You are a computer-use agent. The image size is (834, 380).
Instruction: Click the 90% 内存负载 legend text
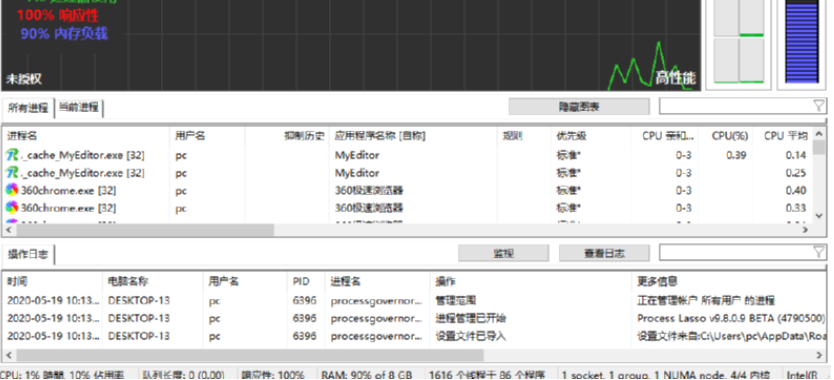pos(64,34)
